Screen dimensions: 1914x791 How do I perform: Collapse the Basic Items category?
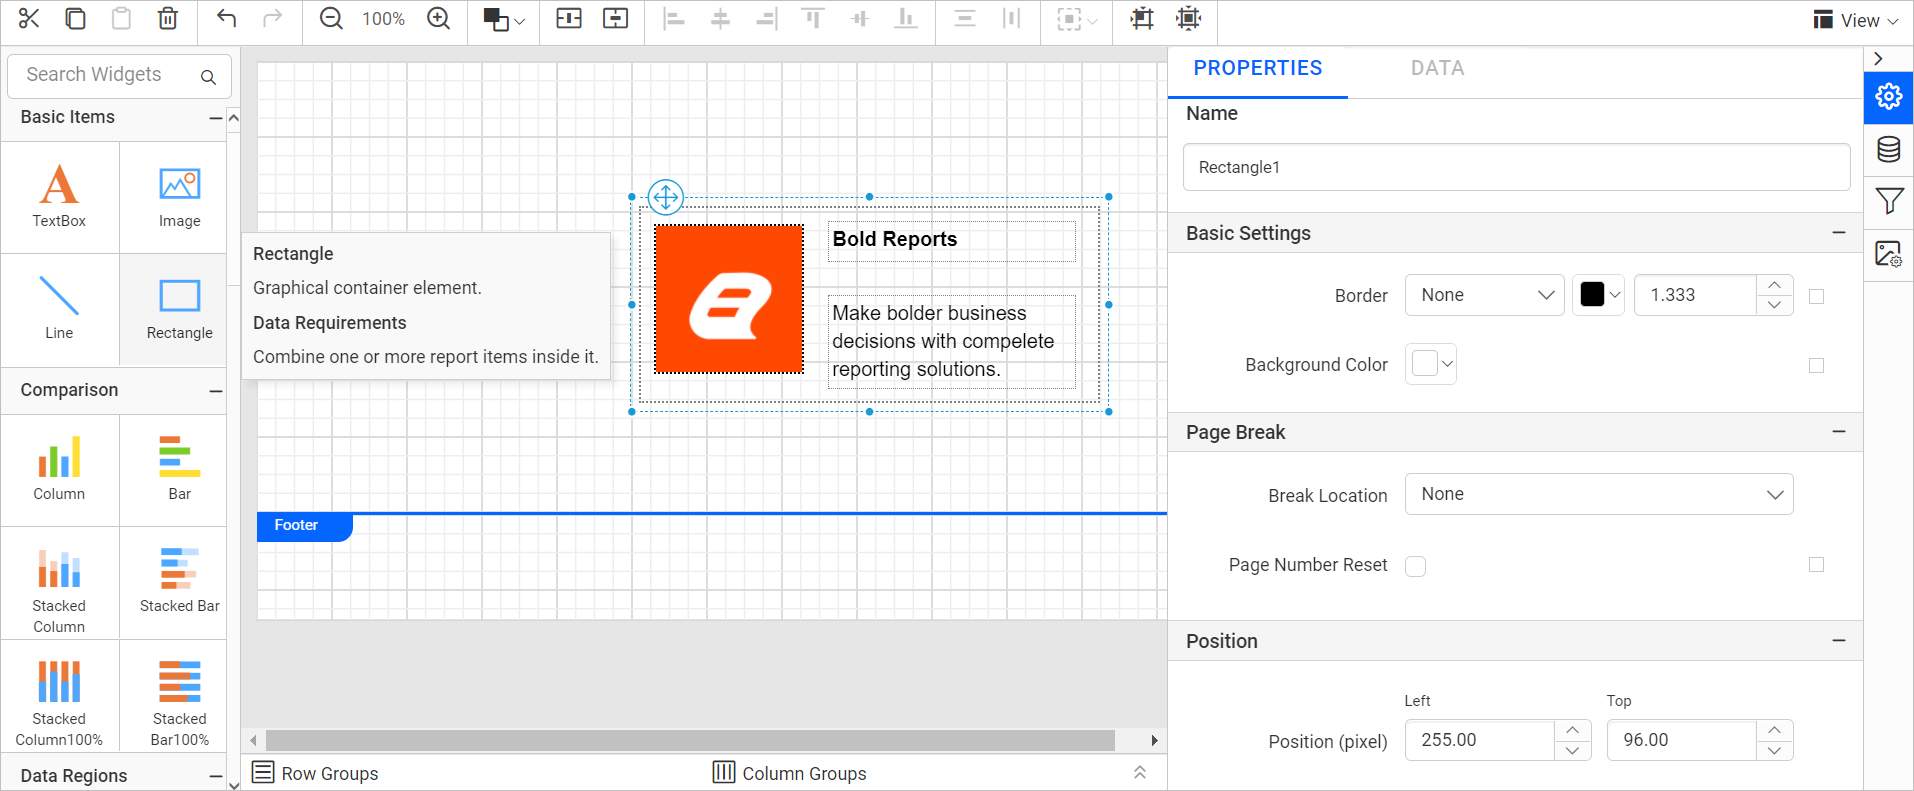[x=215, y=118]
